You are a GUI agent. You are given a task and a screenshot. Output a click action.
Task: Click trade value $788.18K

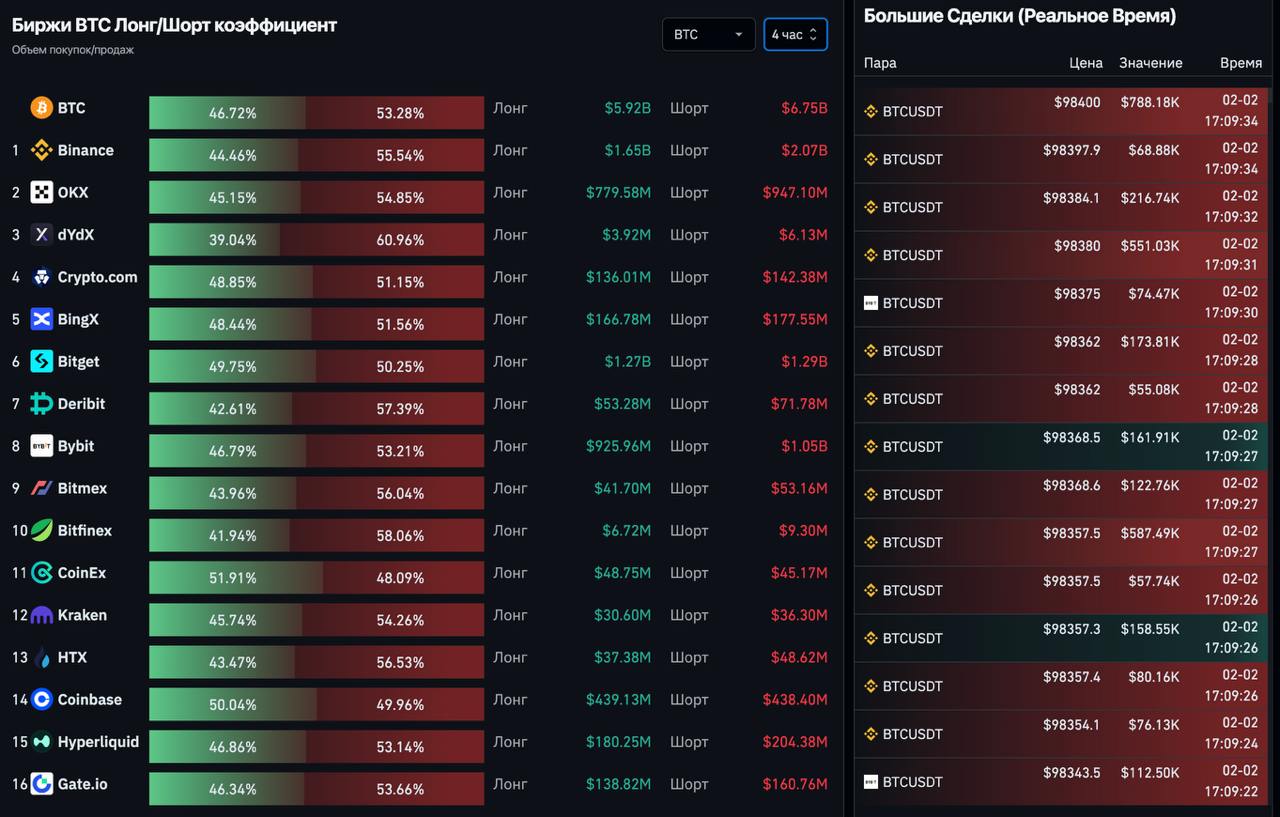click(x=1150, y=102)
